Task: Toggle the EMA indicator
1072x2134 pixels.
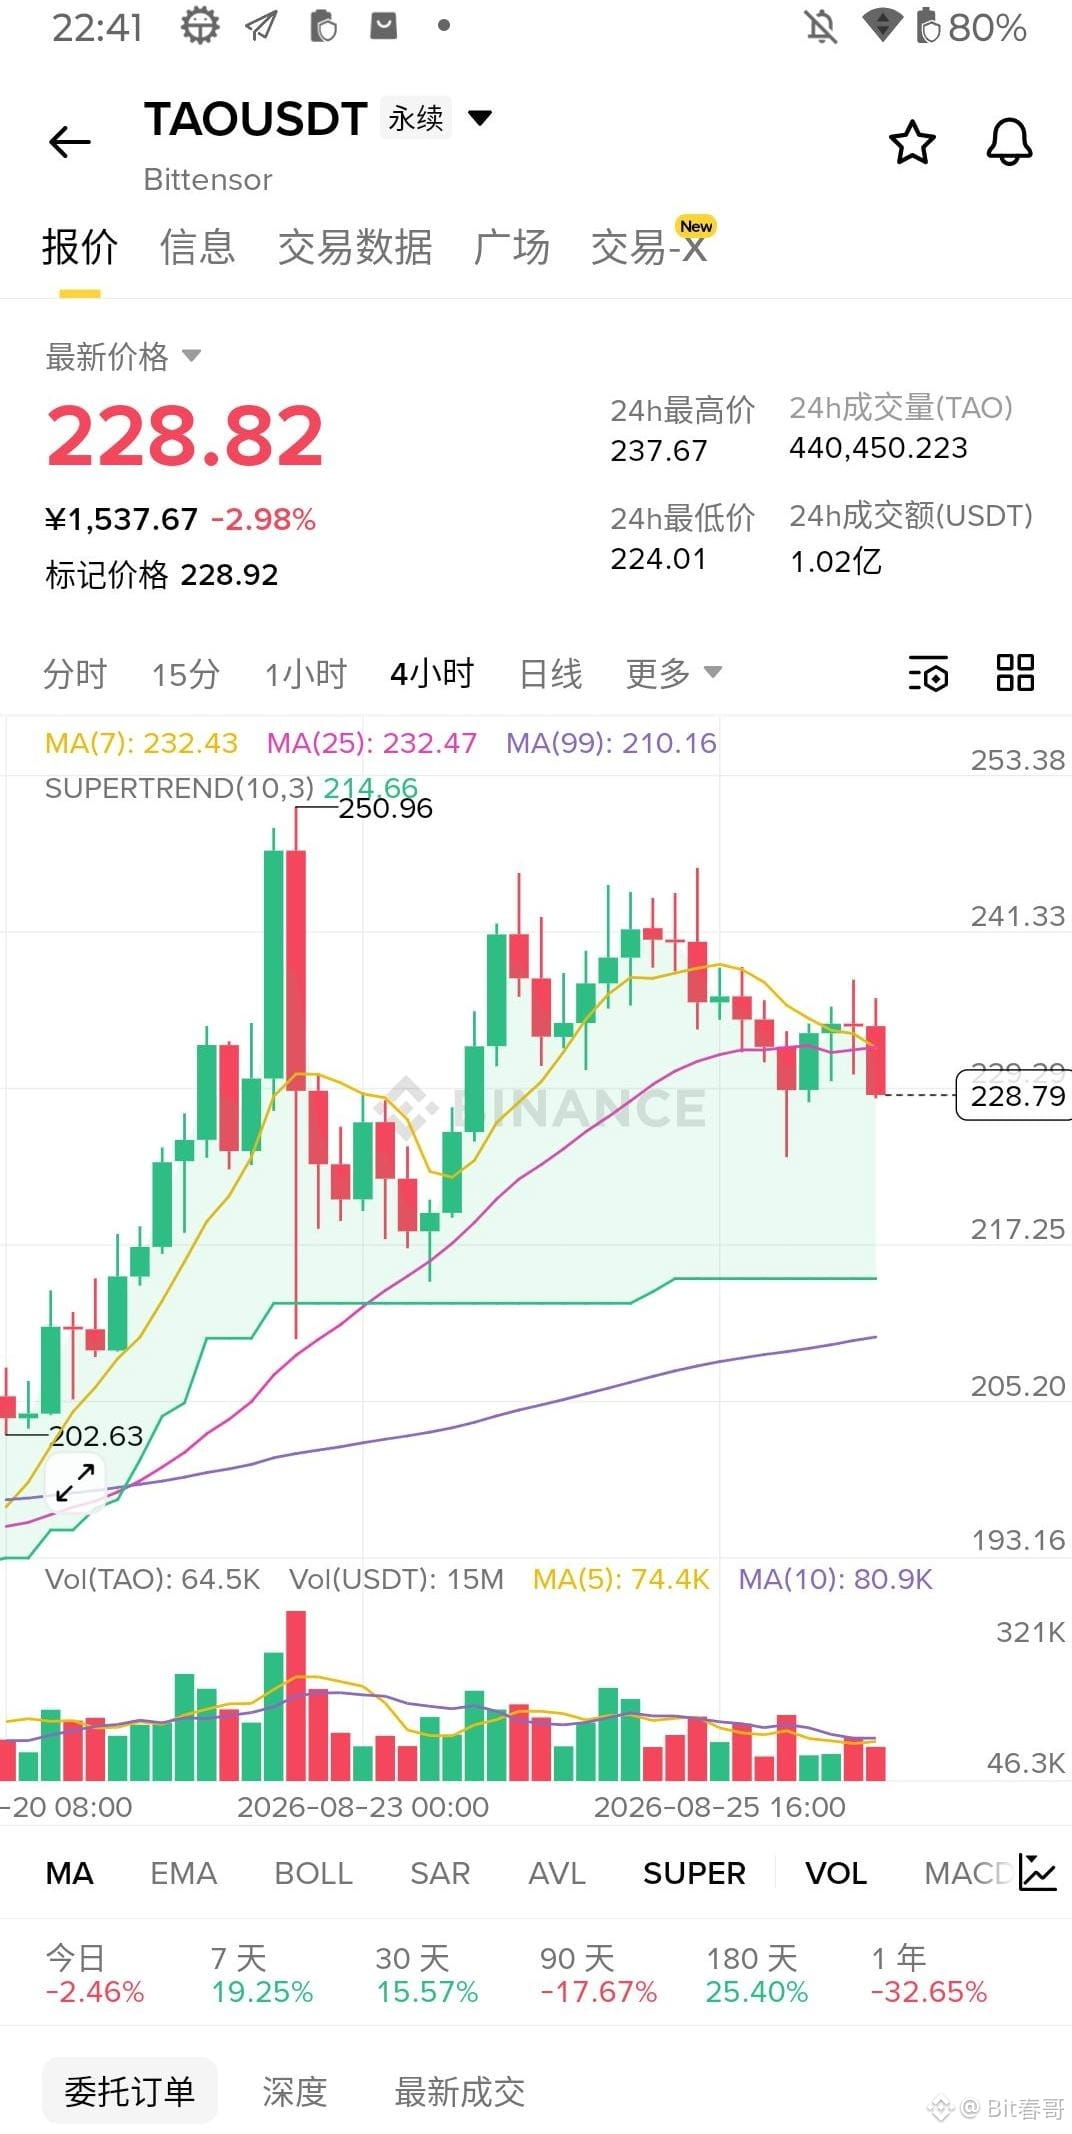Action: pyautogui.click(x=183, y=1873)
